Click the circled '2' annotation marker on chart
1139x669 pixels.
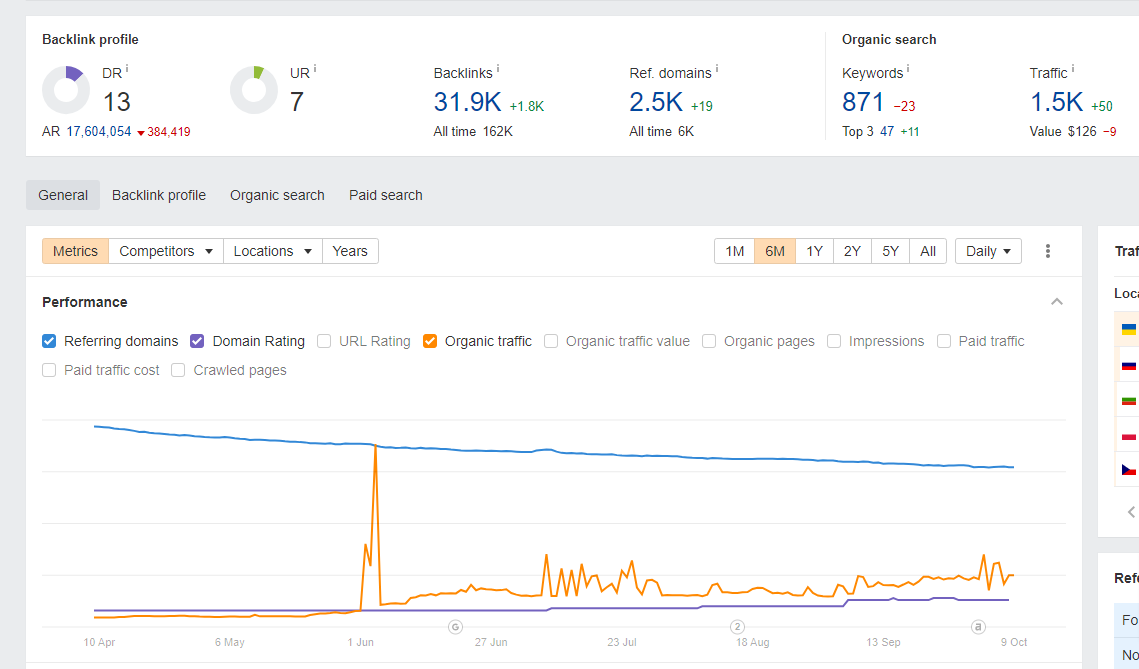[x=737, y=627]
